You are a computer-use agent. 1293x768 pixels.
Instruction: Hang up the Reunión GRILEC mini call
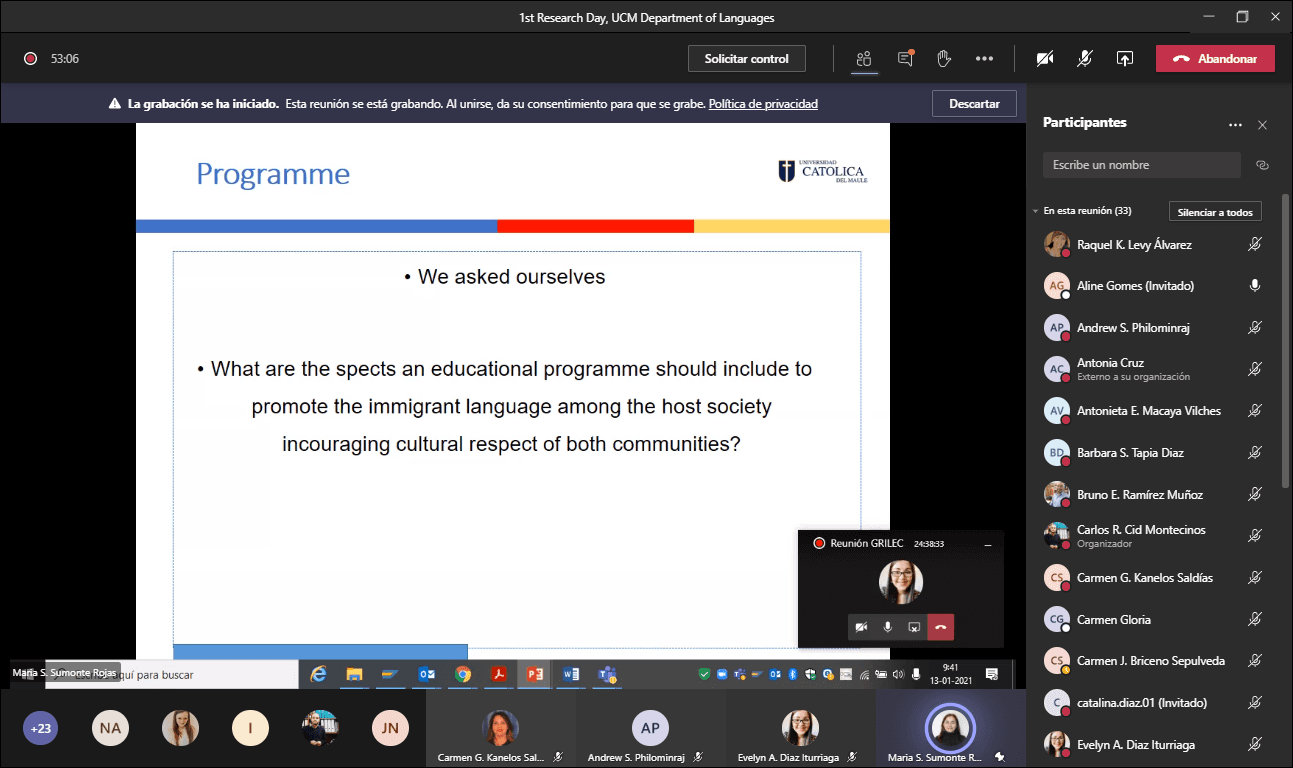pyautogui.click(x=940, y=627)
